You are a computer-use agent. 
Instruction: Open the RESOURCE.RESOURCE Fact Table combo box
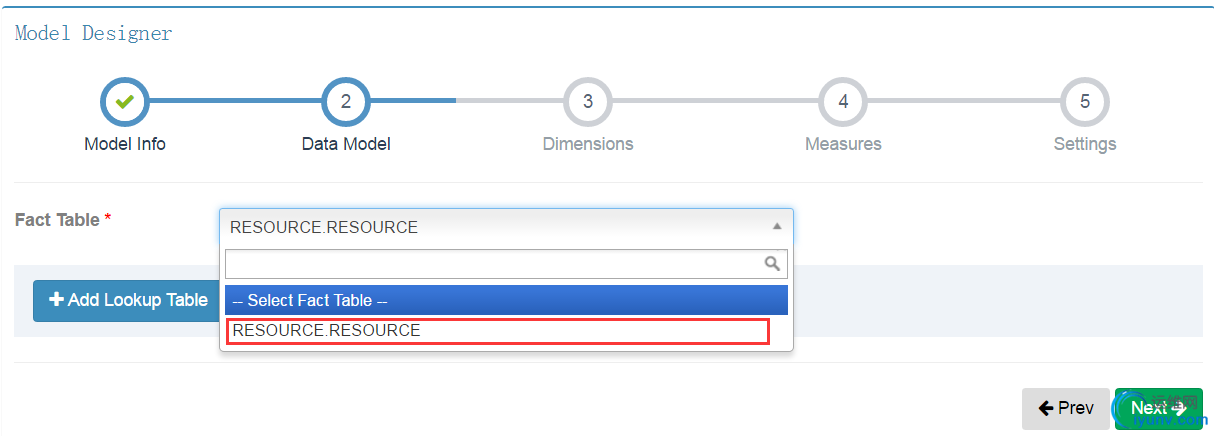[506, 227]
